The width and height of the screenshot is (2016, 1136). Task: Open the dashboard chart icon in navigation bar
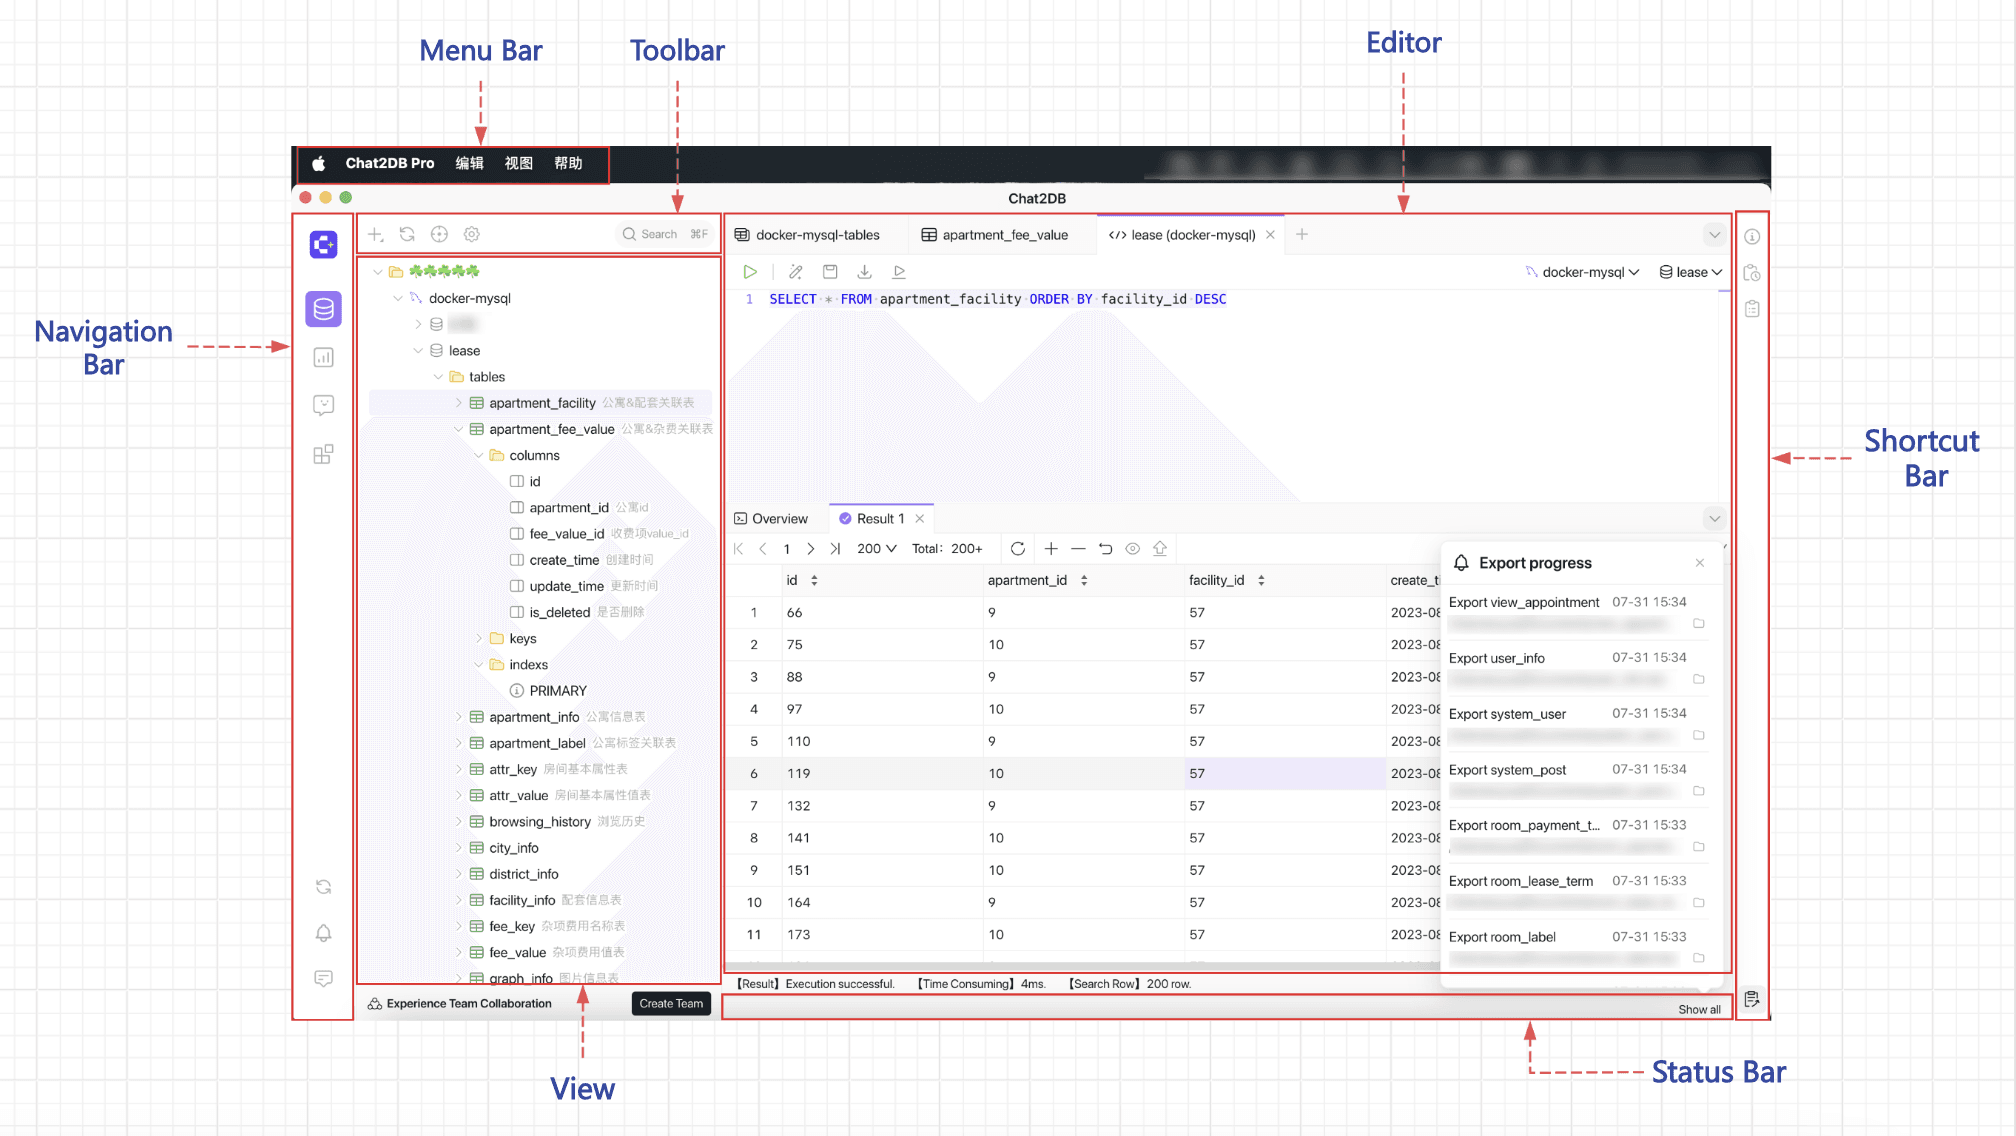[x=323, y=357]
